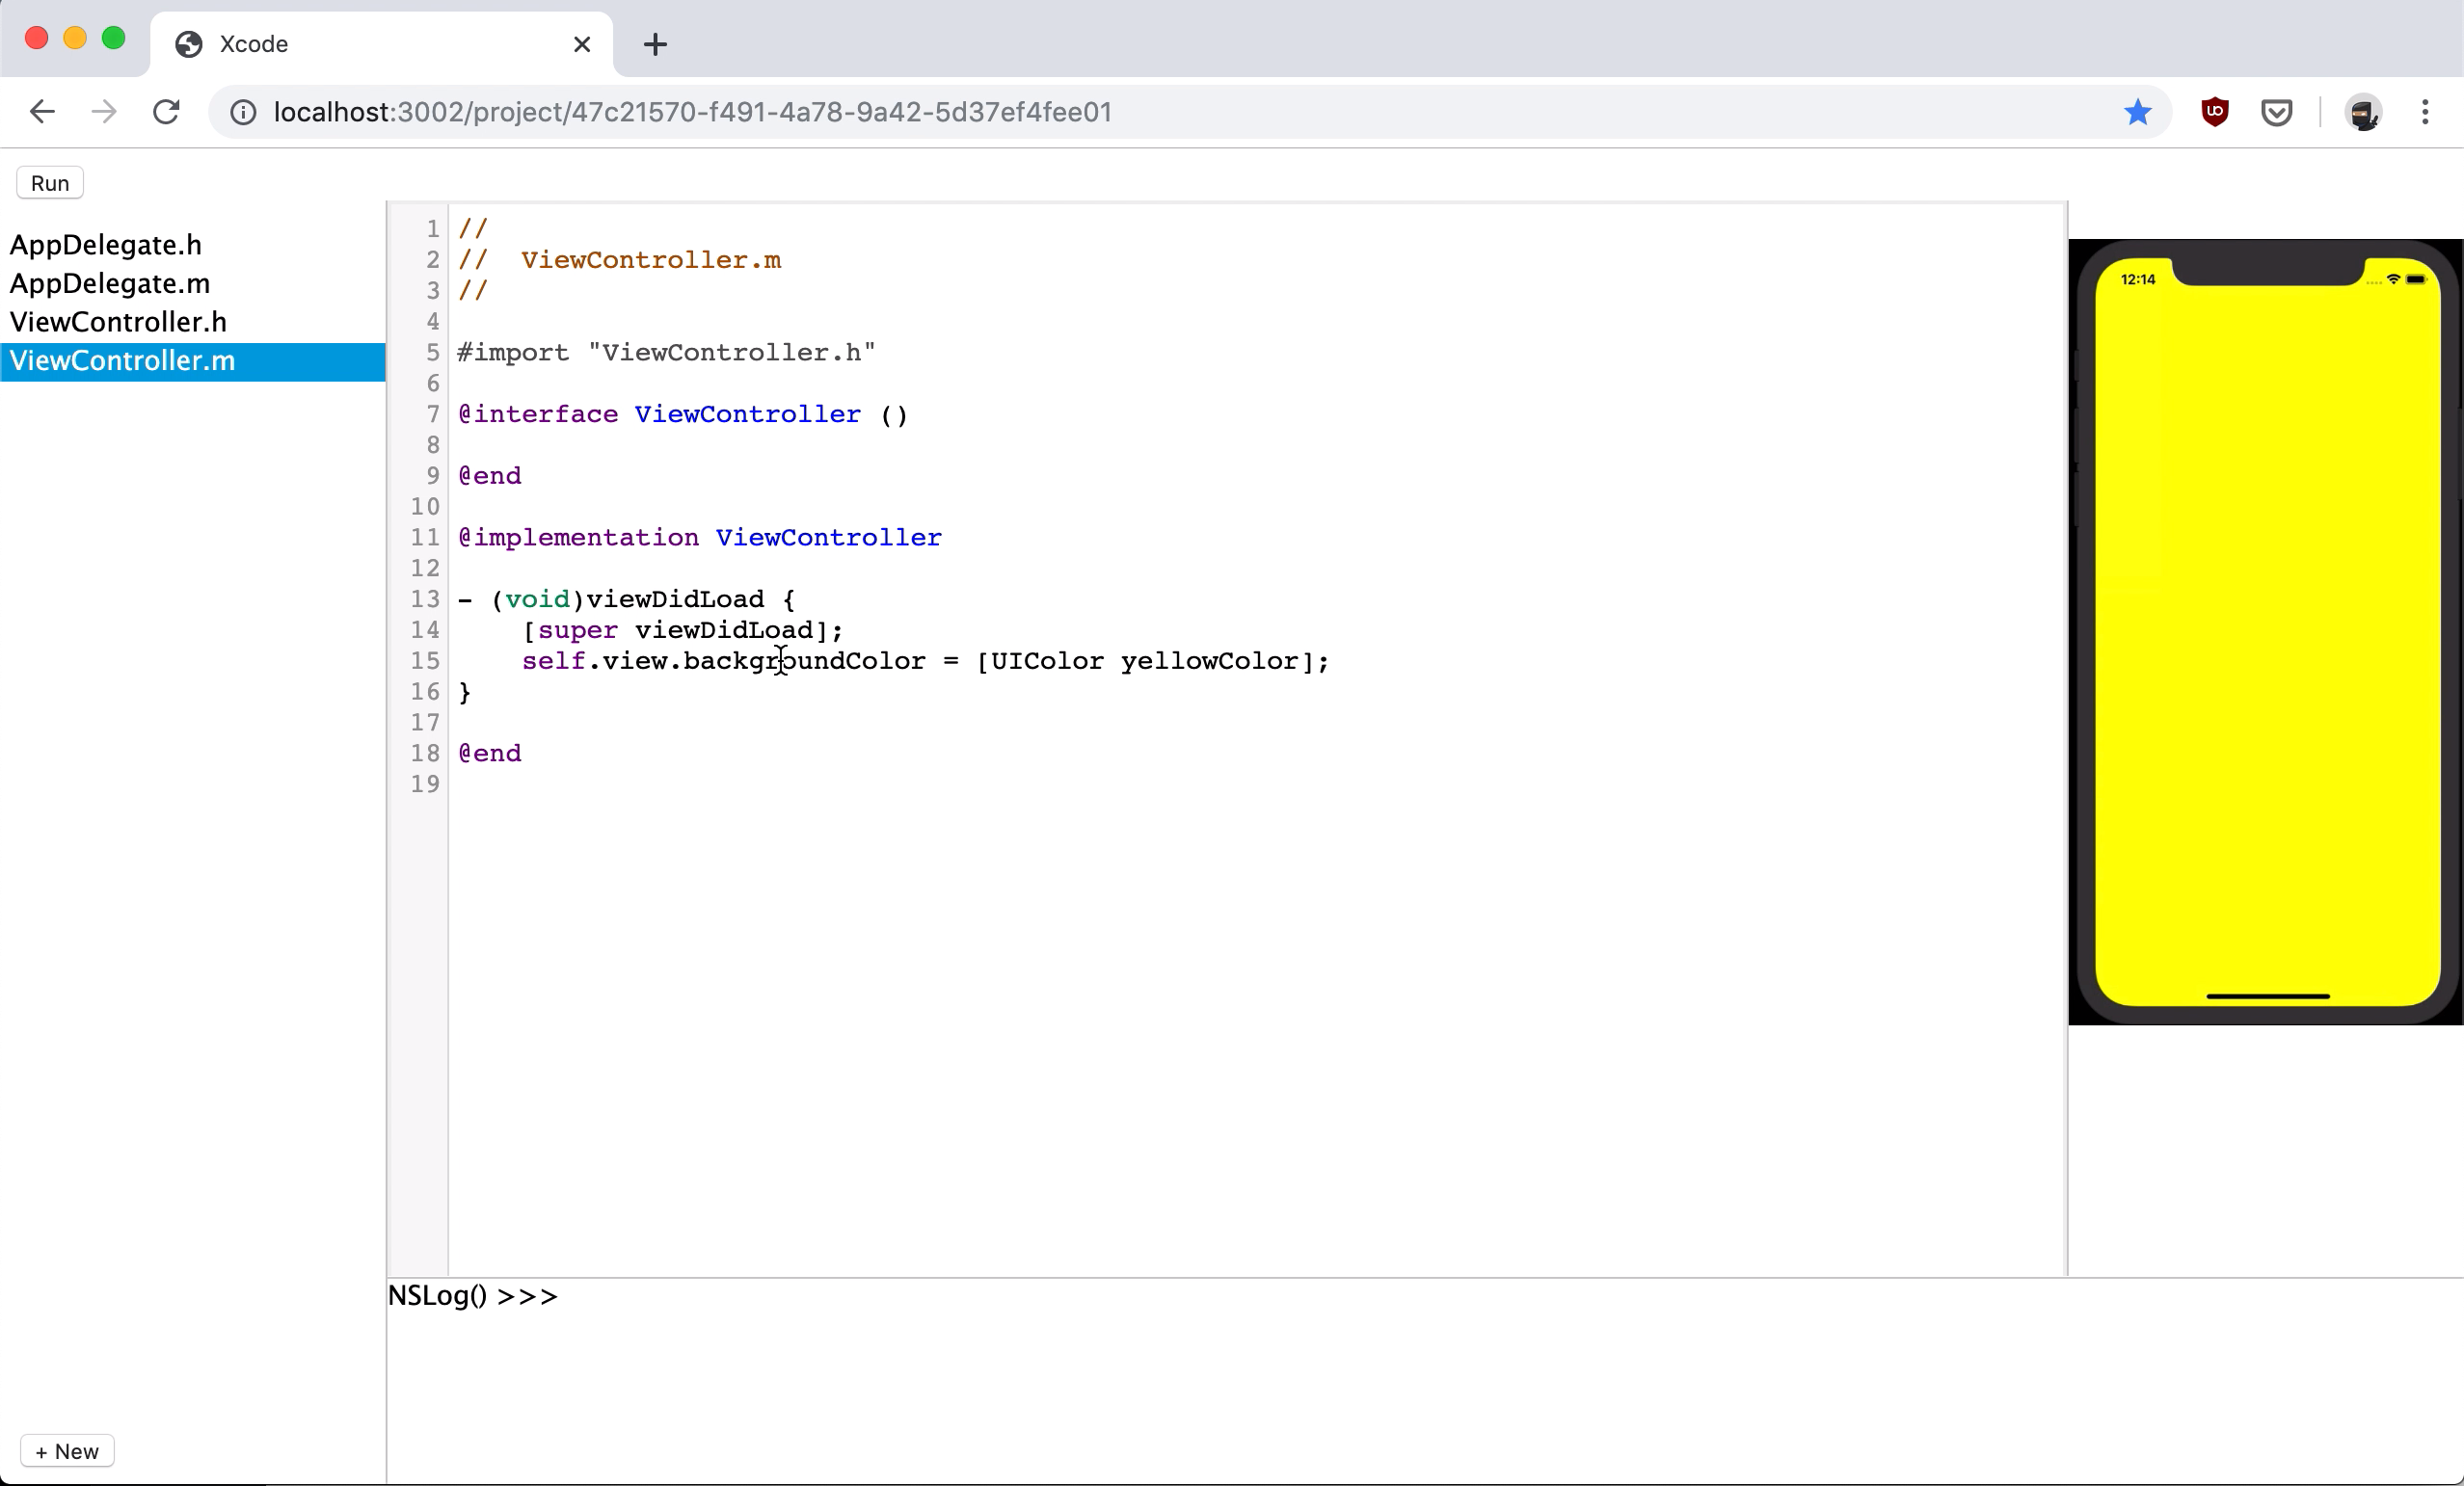Open AppDelegate.h in file list

click(106, 245)
